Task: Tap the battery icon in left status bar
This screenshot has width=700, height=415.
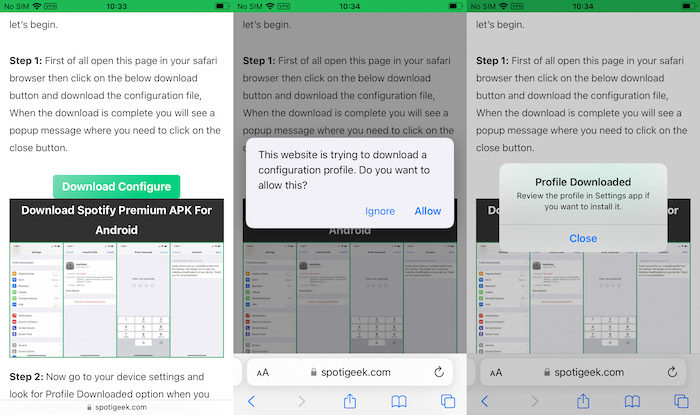Action: coord(221,6)
